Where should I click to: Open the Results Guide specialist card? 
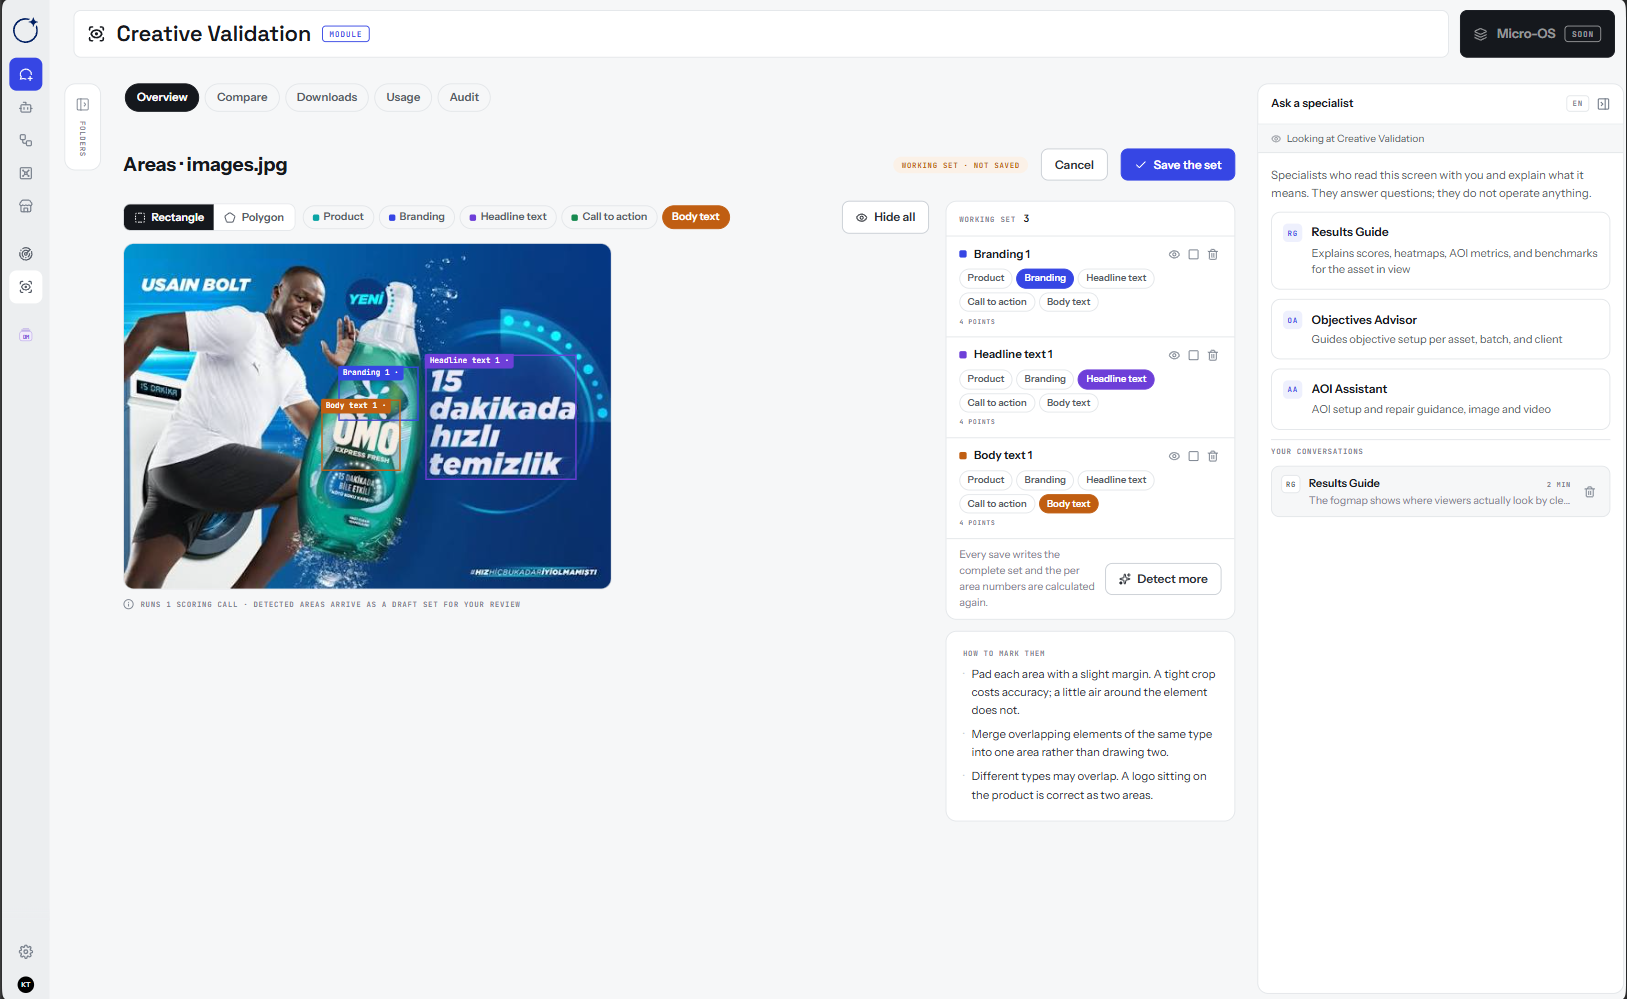1440,251
